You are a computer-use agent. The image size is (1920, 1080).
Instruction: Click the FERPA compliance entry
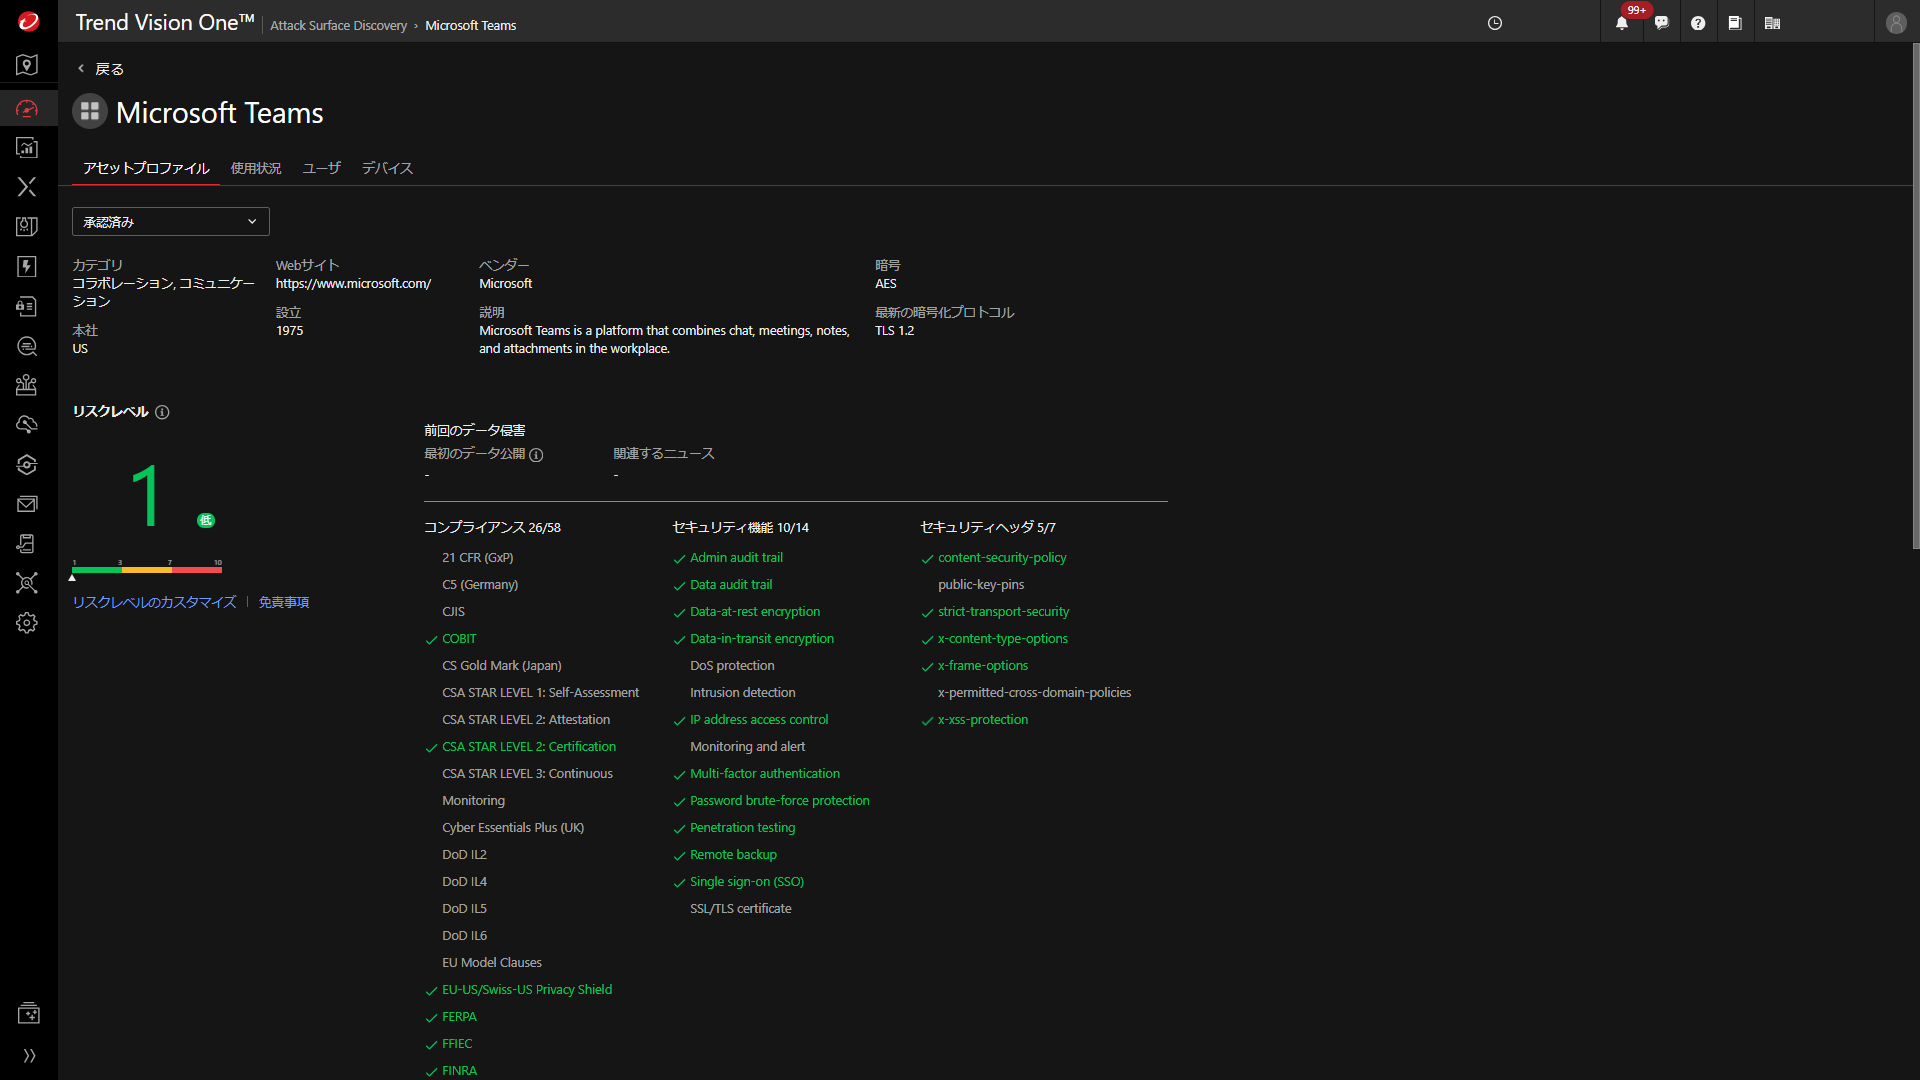point(459,1017)
